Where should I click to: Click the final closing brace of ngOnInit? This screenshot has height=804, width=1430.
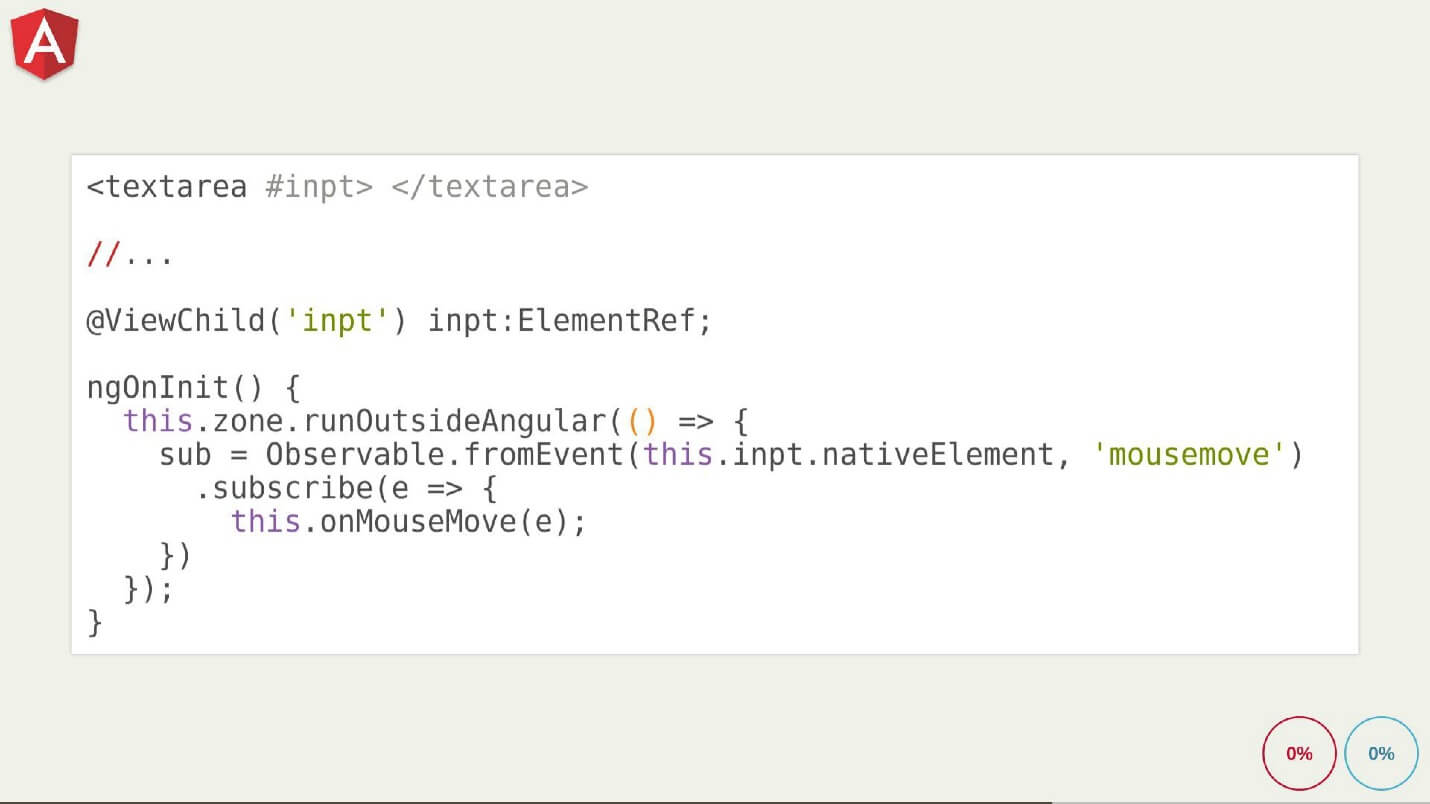tap(95, 623)
